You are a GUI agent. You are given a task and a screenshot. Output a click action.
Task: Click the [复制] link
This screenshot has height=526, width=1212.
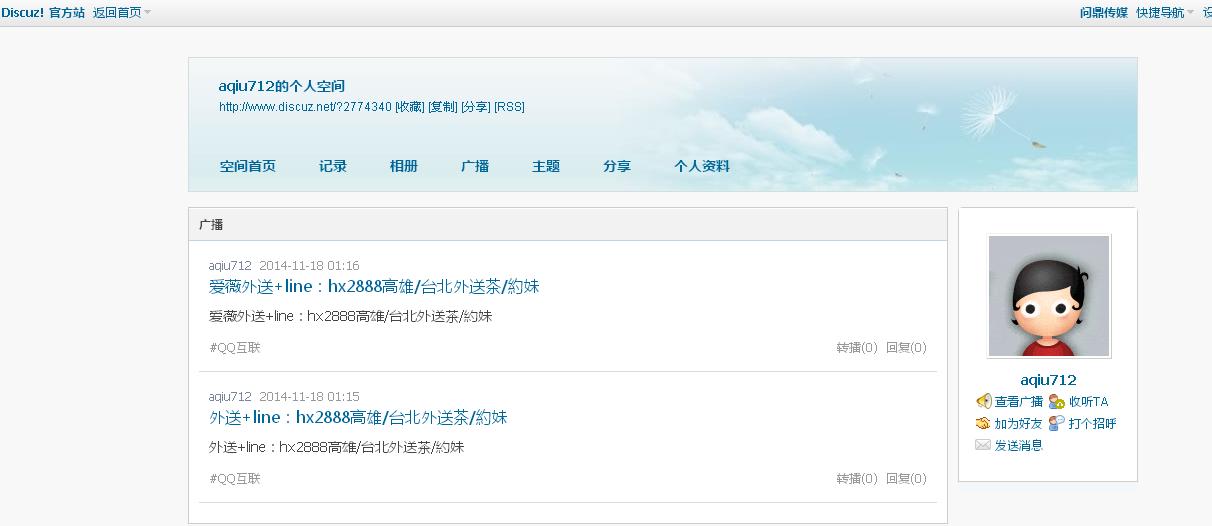tap(443, 107)
